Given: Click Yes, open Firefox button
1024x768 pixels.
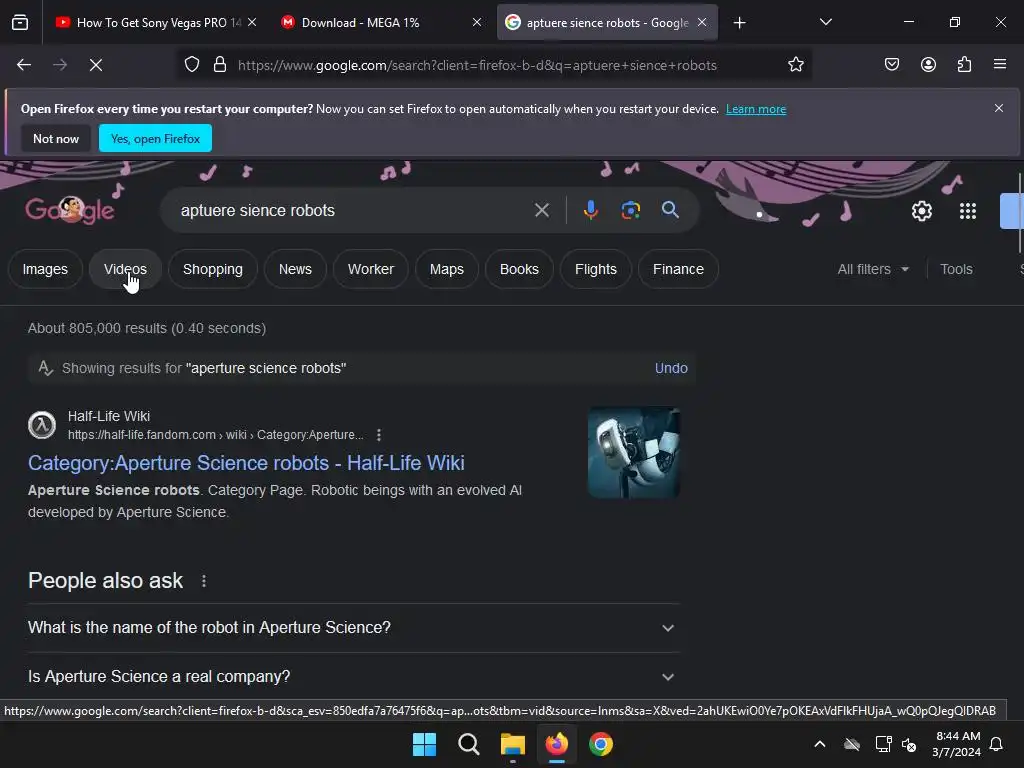Looking at the screenshot, I should pos(155,138).
